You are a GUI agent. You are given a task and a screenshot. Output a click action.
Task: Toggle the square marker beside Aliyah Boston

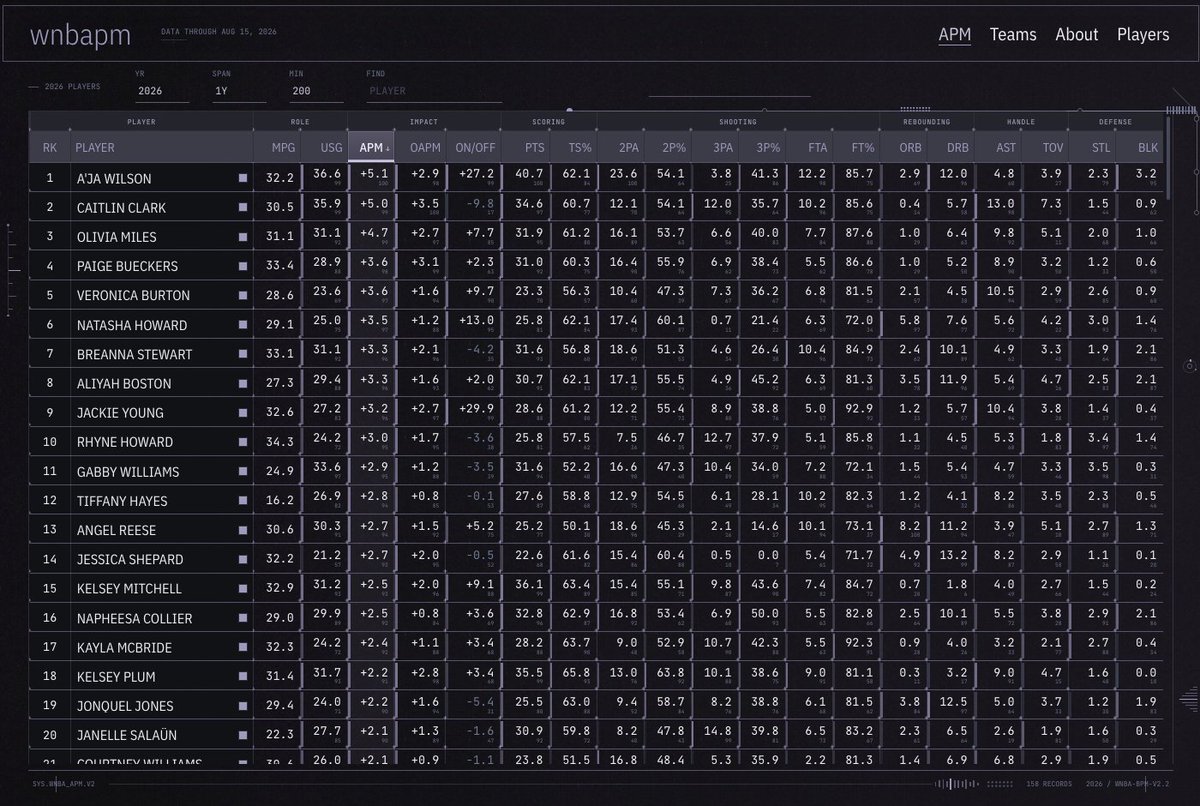click(242, 383)
